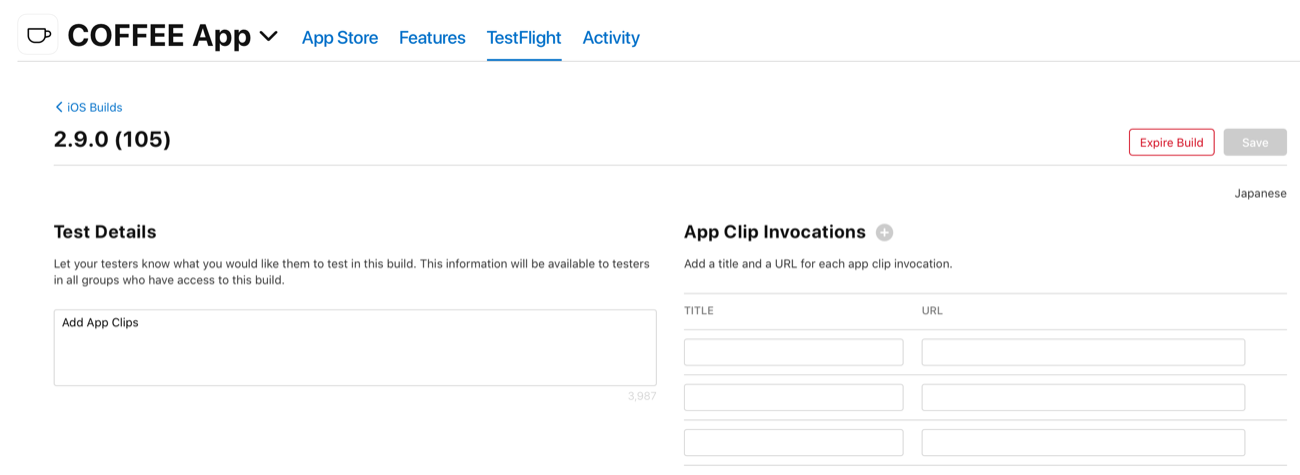1300x475 pixels.
Task: Select the Japanese language option
Action: click(x=1260, y=193)
